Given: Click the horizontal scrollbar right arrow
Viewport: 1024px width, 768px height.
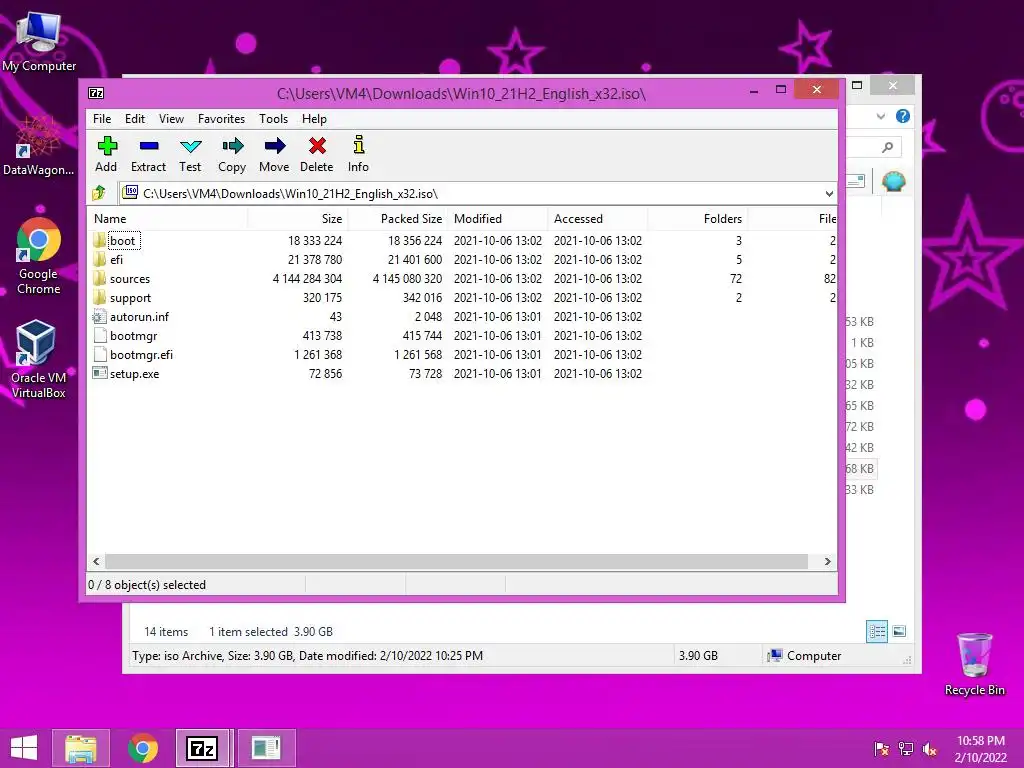Looking at the screenshot, I should coord(827,562).
